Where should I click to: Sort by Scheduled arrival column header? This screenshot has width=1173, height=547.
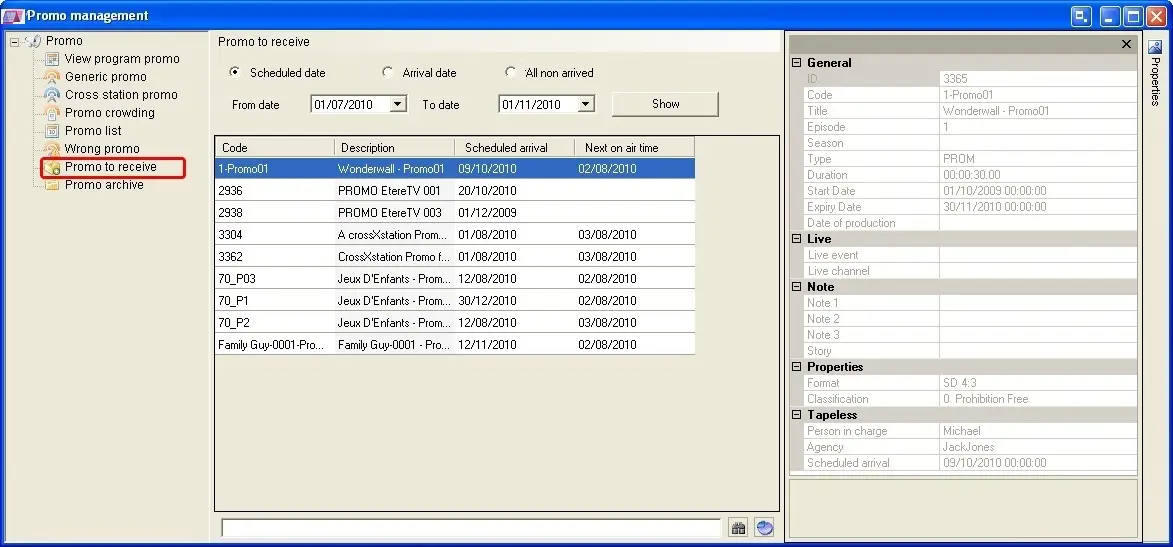point(506,148)
